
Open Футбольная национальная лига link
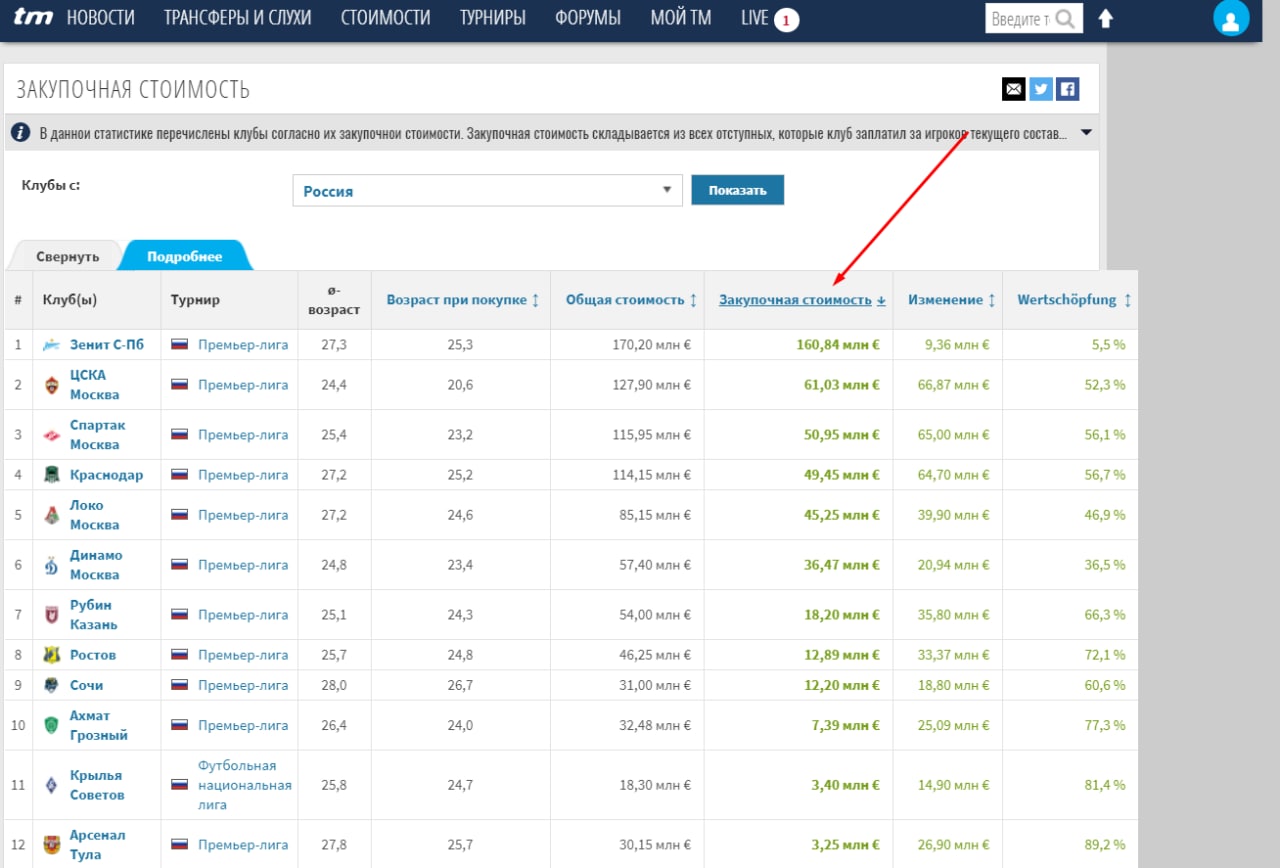click(x=245, y=785)
